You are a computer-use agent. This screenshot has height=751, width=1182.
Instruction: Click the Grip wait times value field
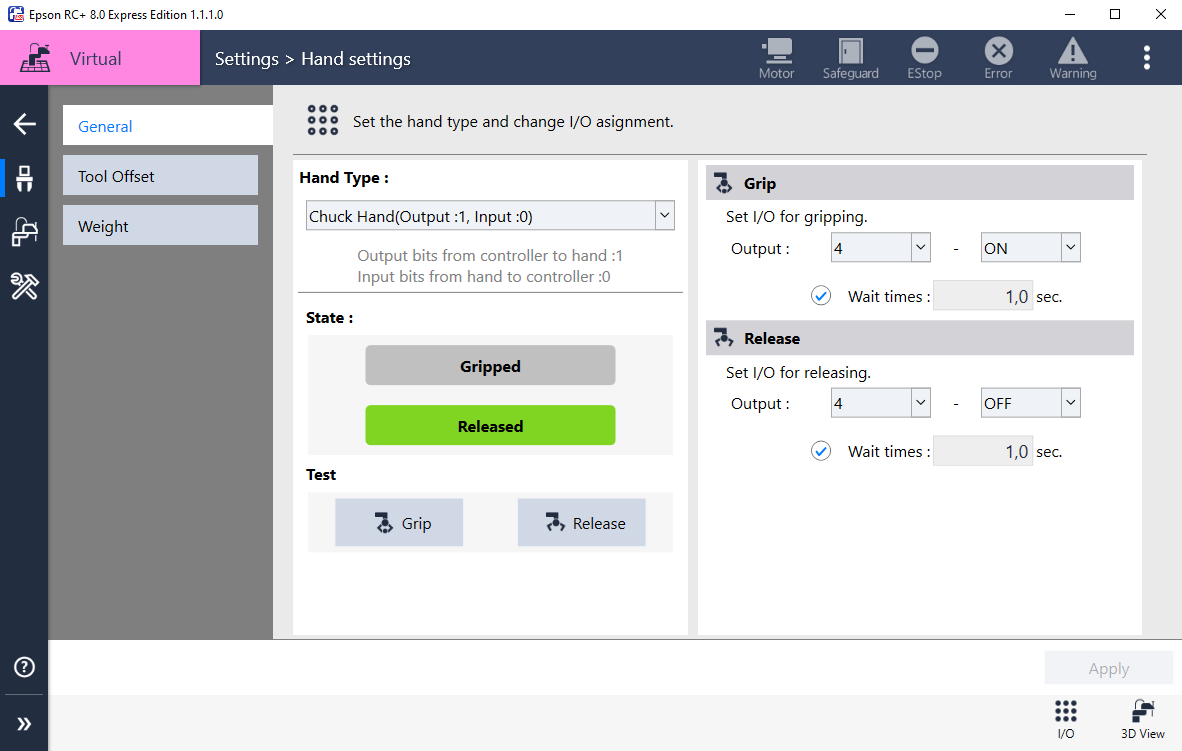[x=982, y=296]
